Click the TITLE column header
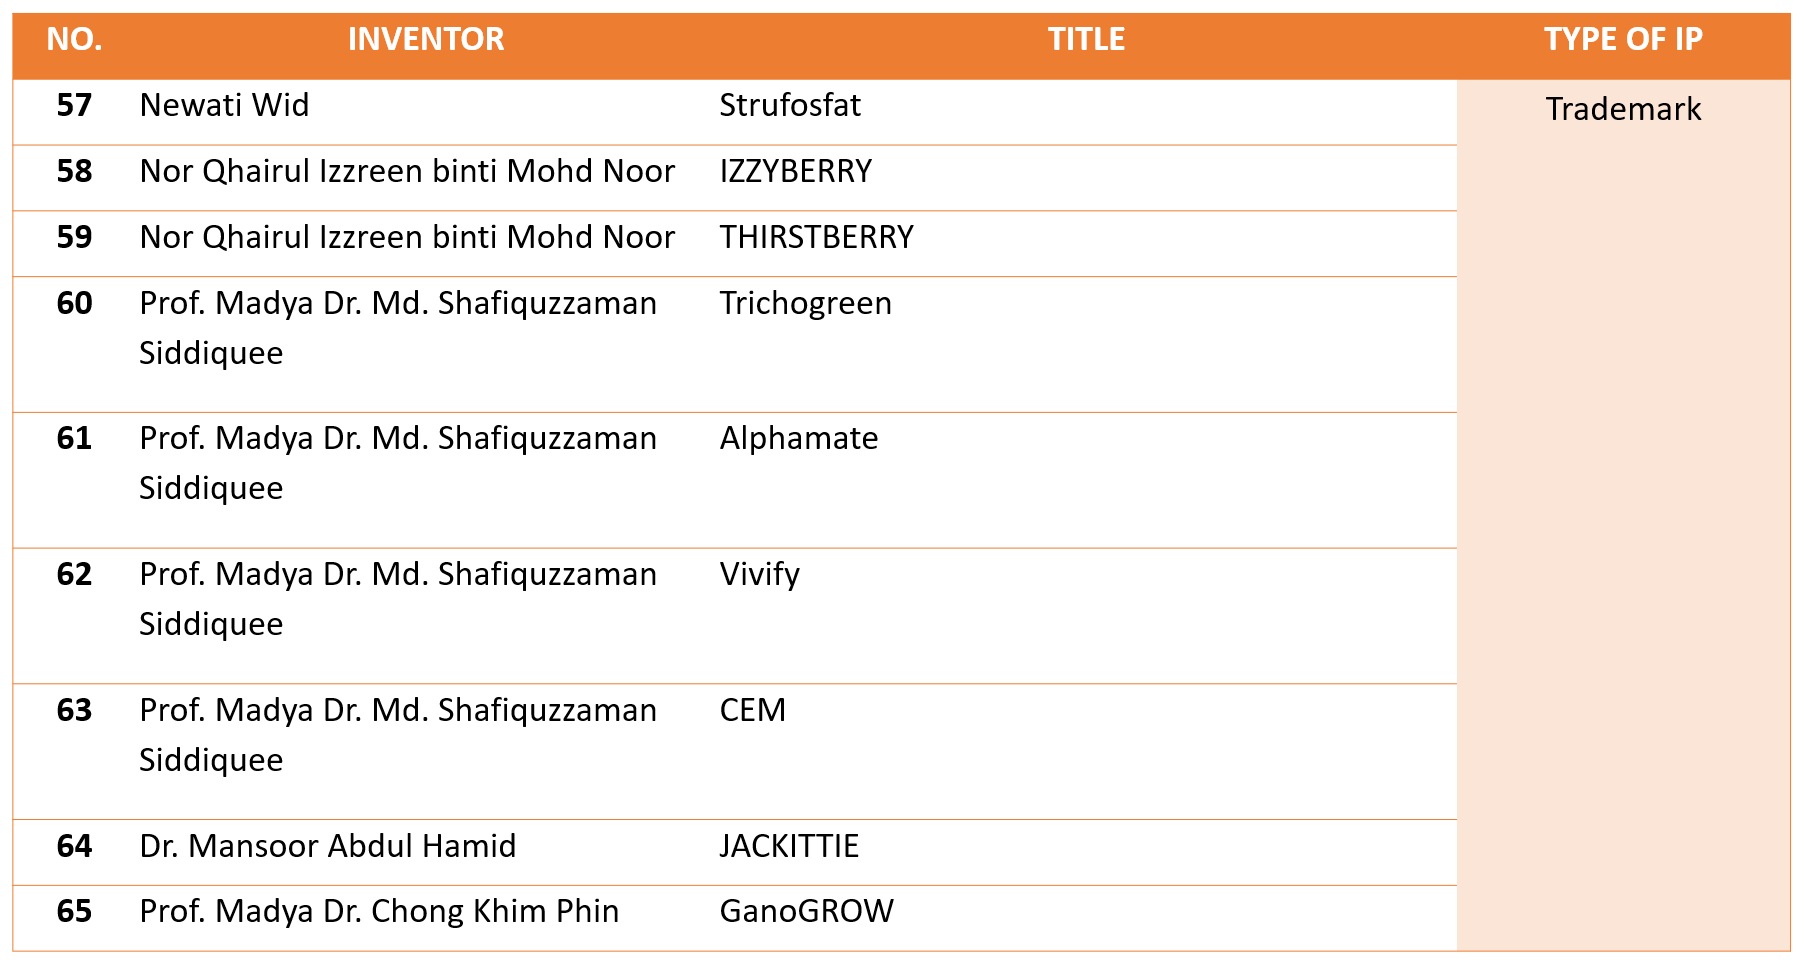1804x966 pixels. (1086, 40)
